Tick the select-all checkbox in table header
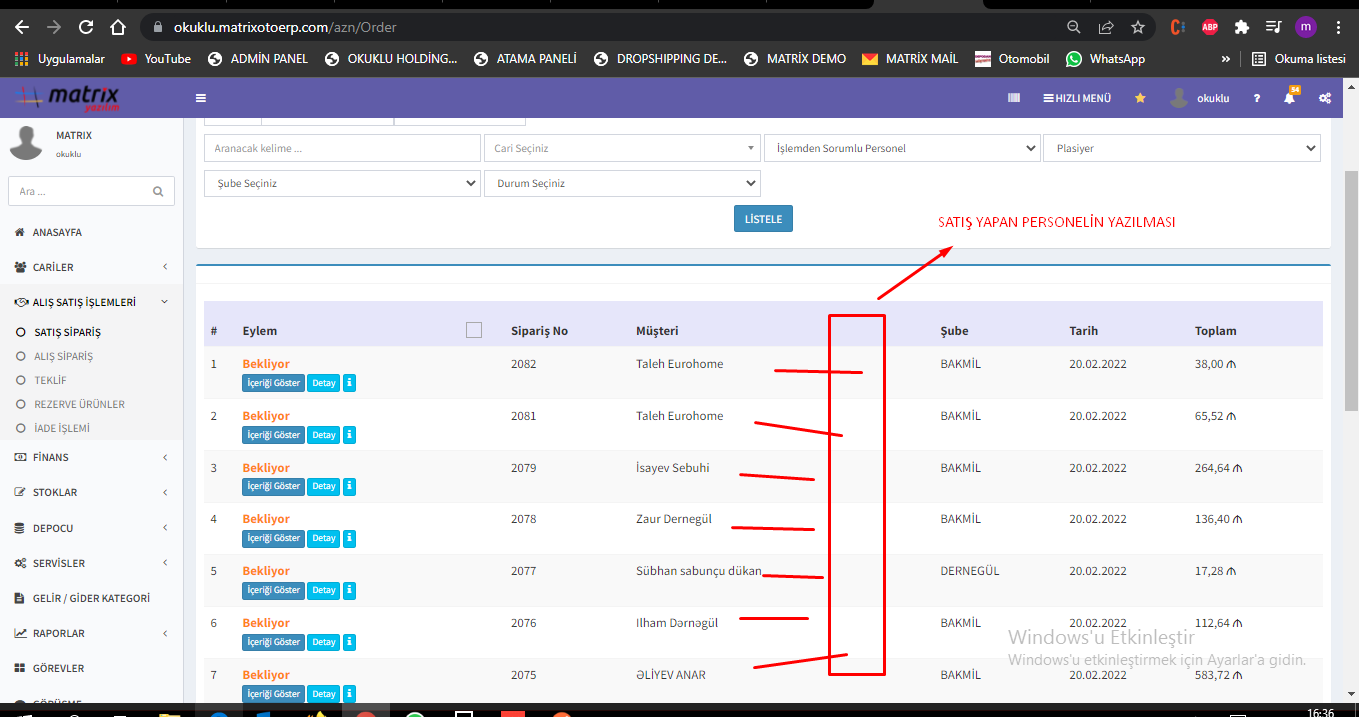Image resolution: width=1359 pixels, height=717 pixels. 474,331
